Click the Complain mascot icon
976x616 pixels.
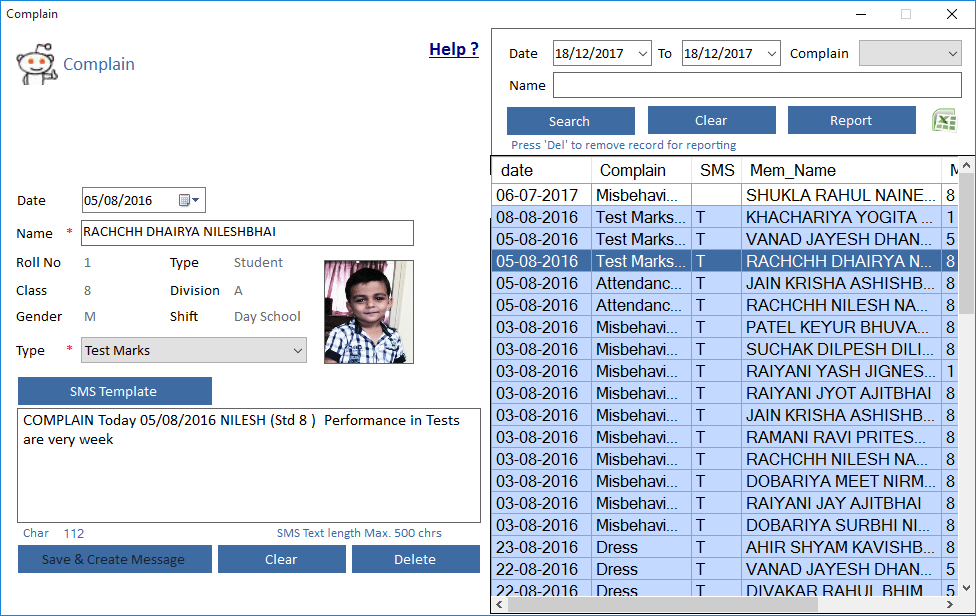coord(36,64)
